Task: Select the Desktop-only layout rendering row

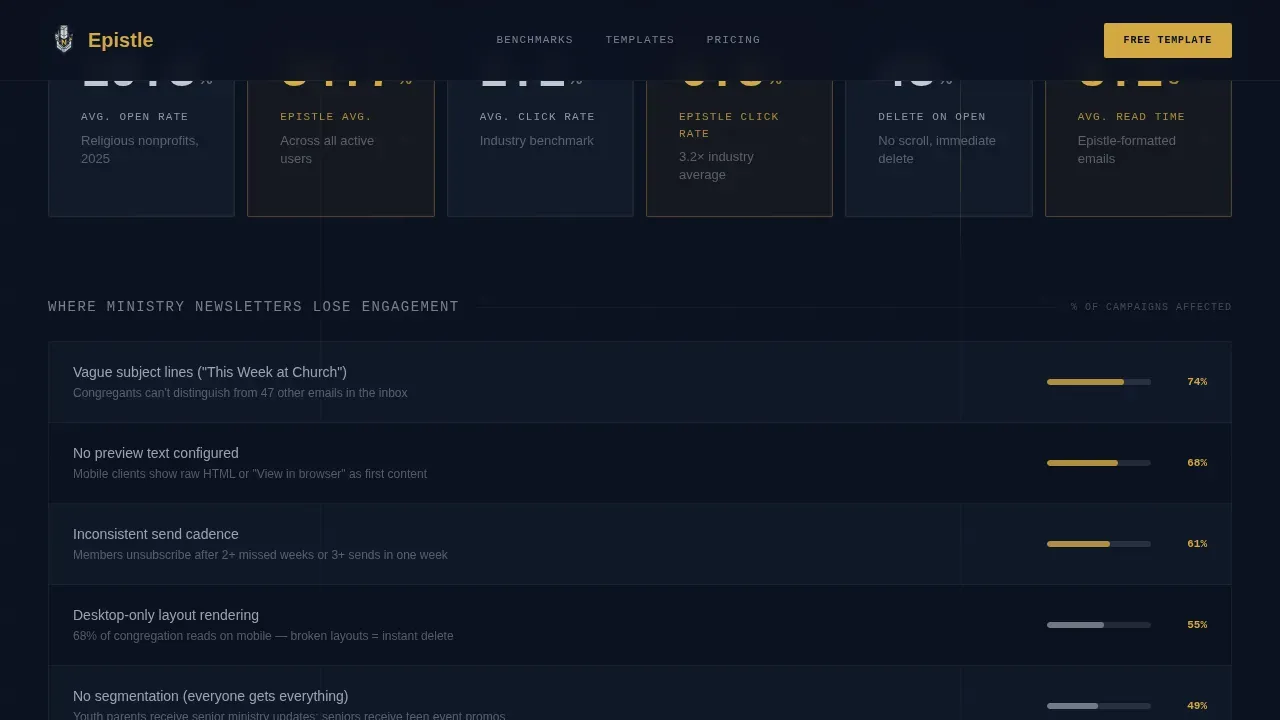Action: (x=640, y=625)
